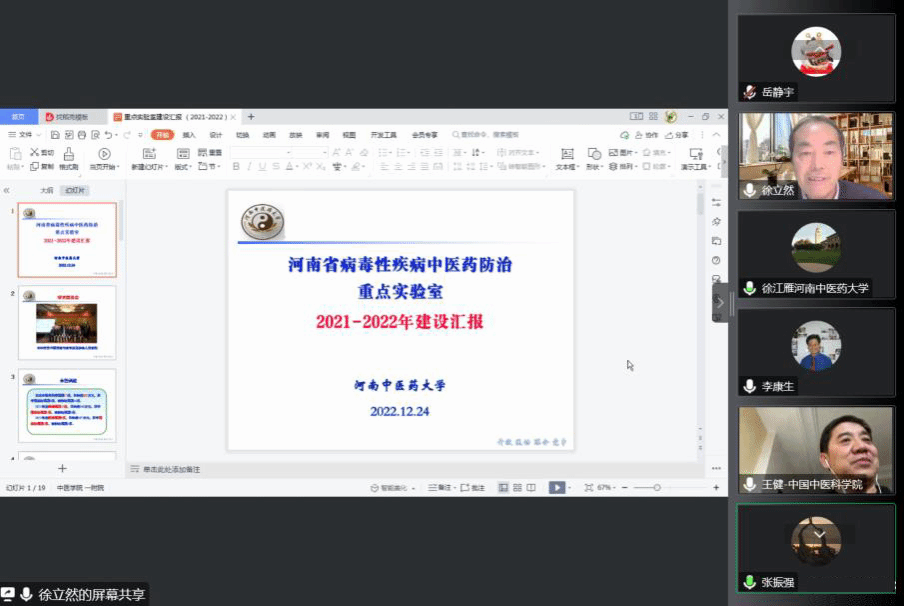
Task: Click the 协作 collaborate button
Action: 647,134
